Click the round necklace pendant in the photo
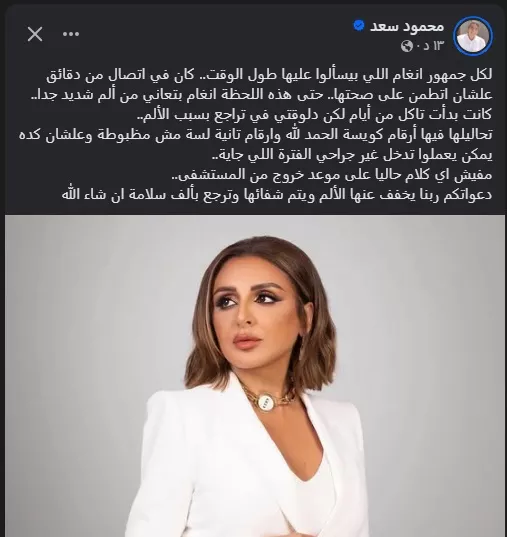The image size is (507, 537). pos(267,402)
